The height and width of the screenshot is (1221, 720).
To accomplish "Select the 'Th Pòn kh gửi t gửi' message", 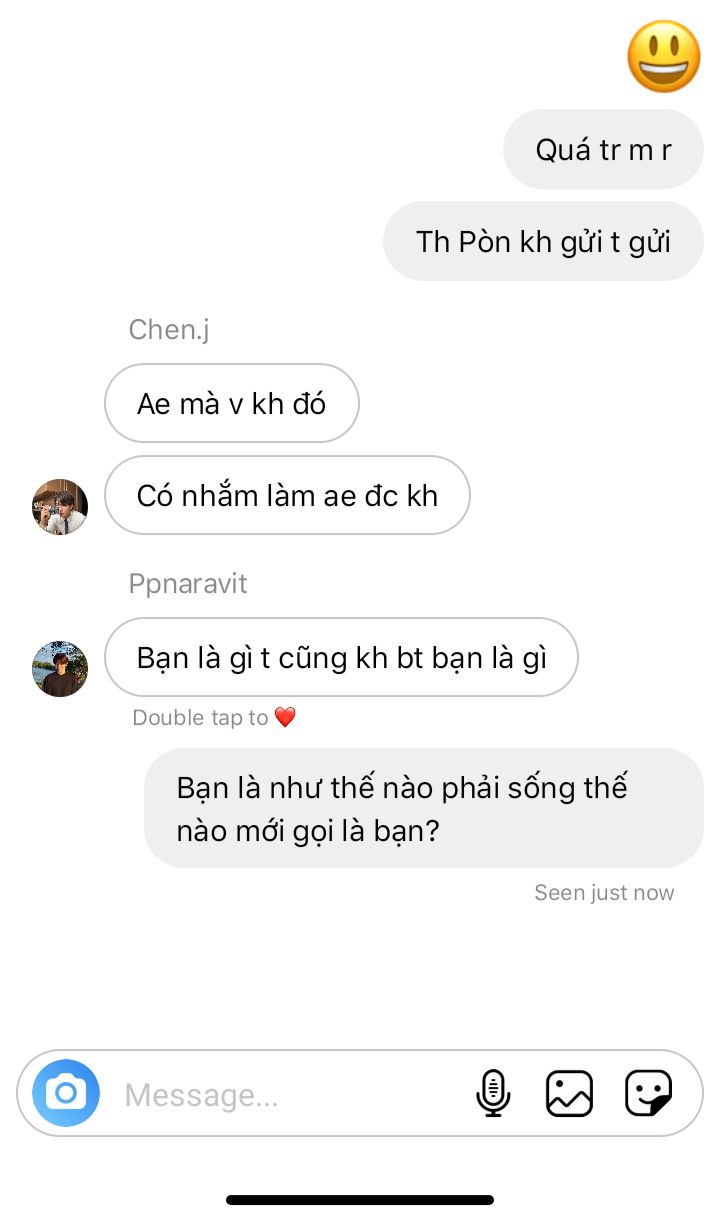I will [543, 241].
